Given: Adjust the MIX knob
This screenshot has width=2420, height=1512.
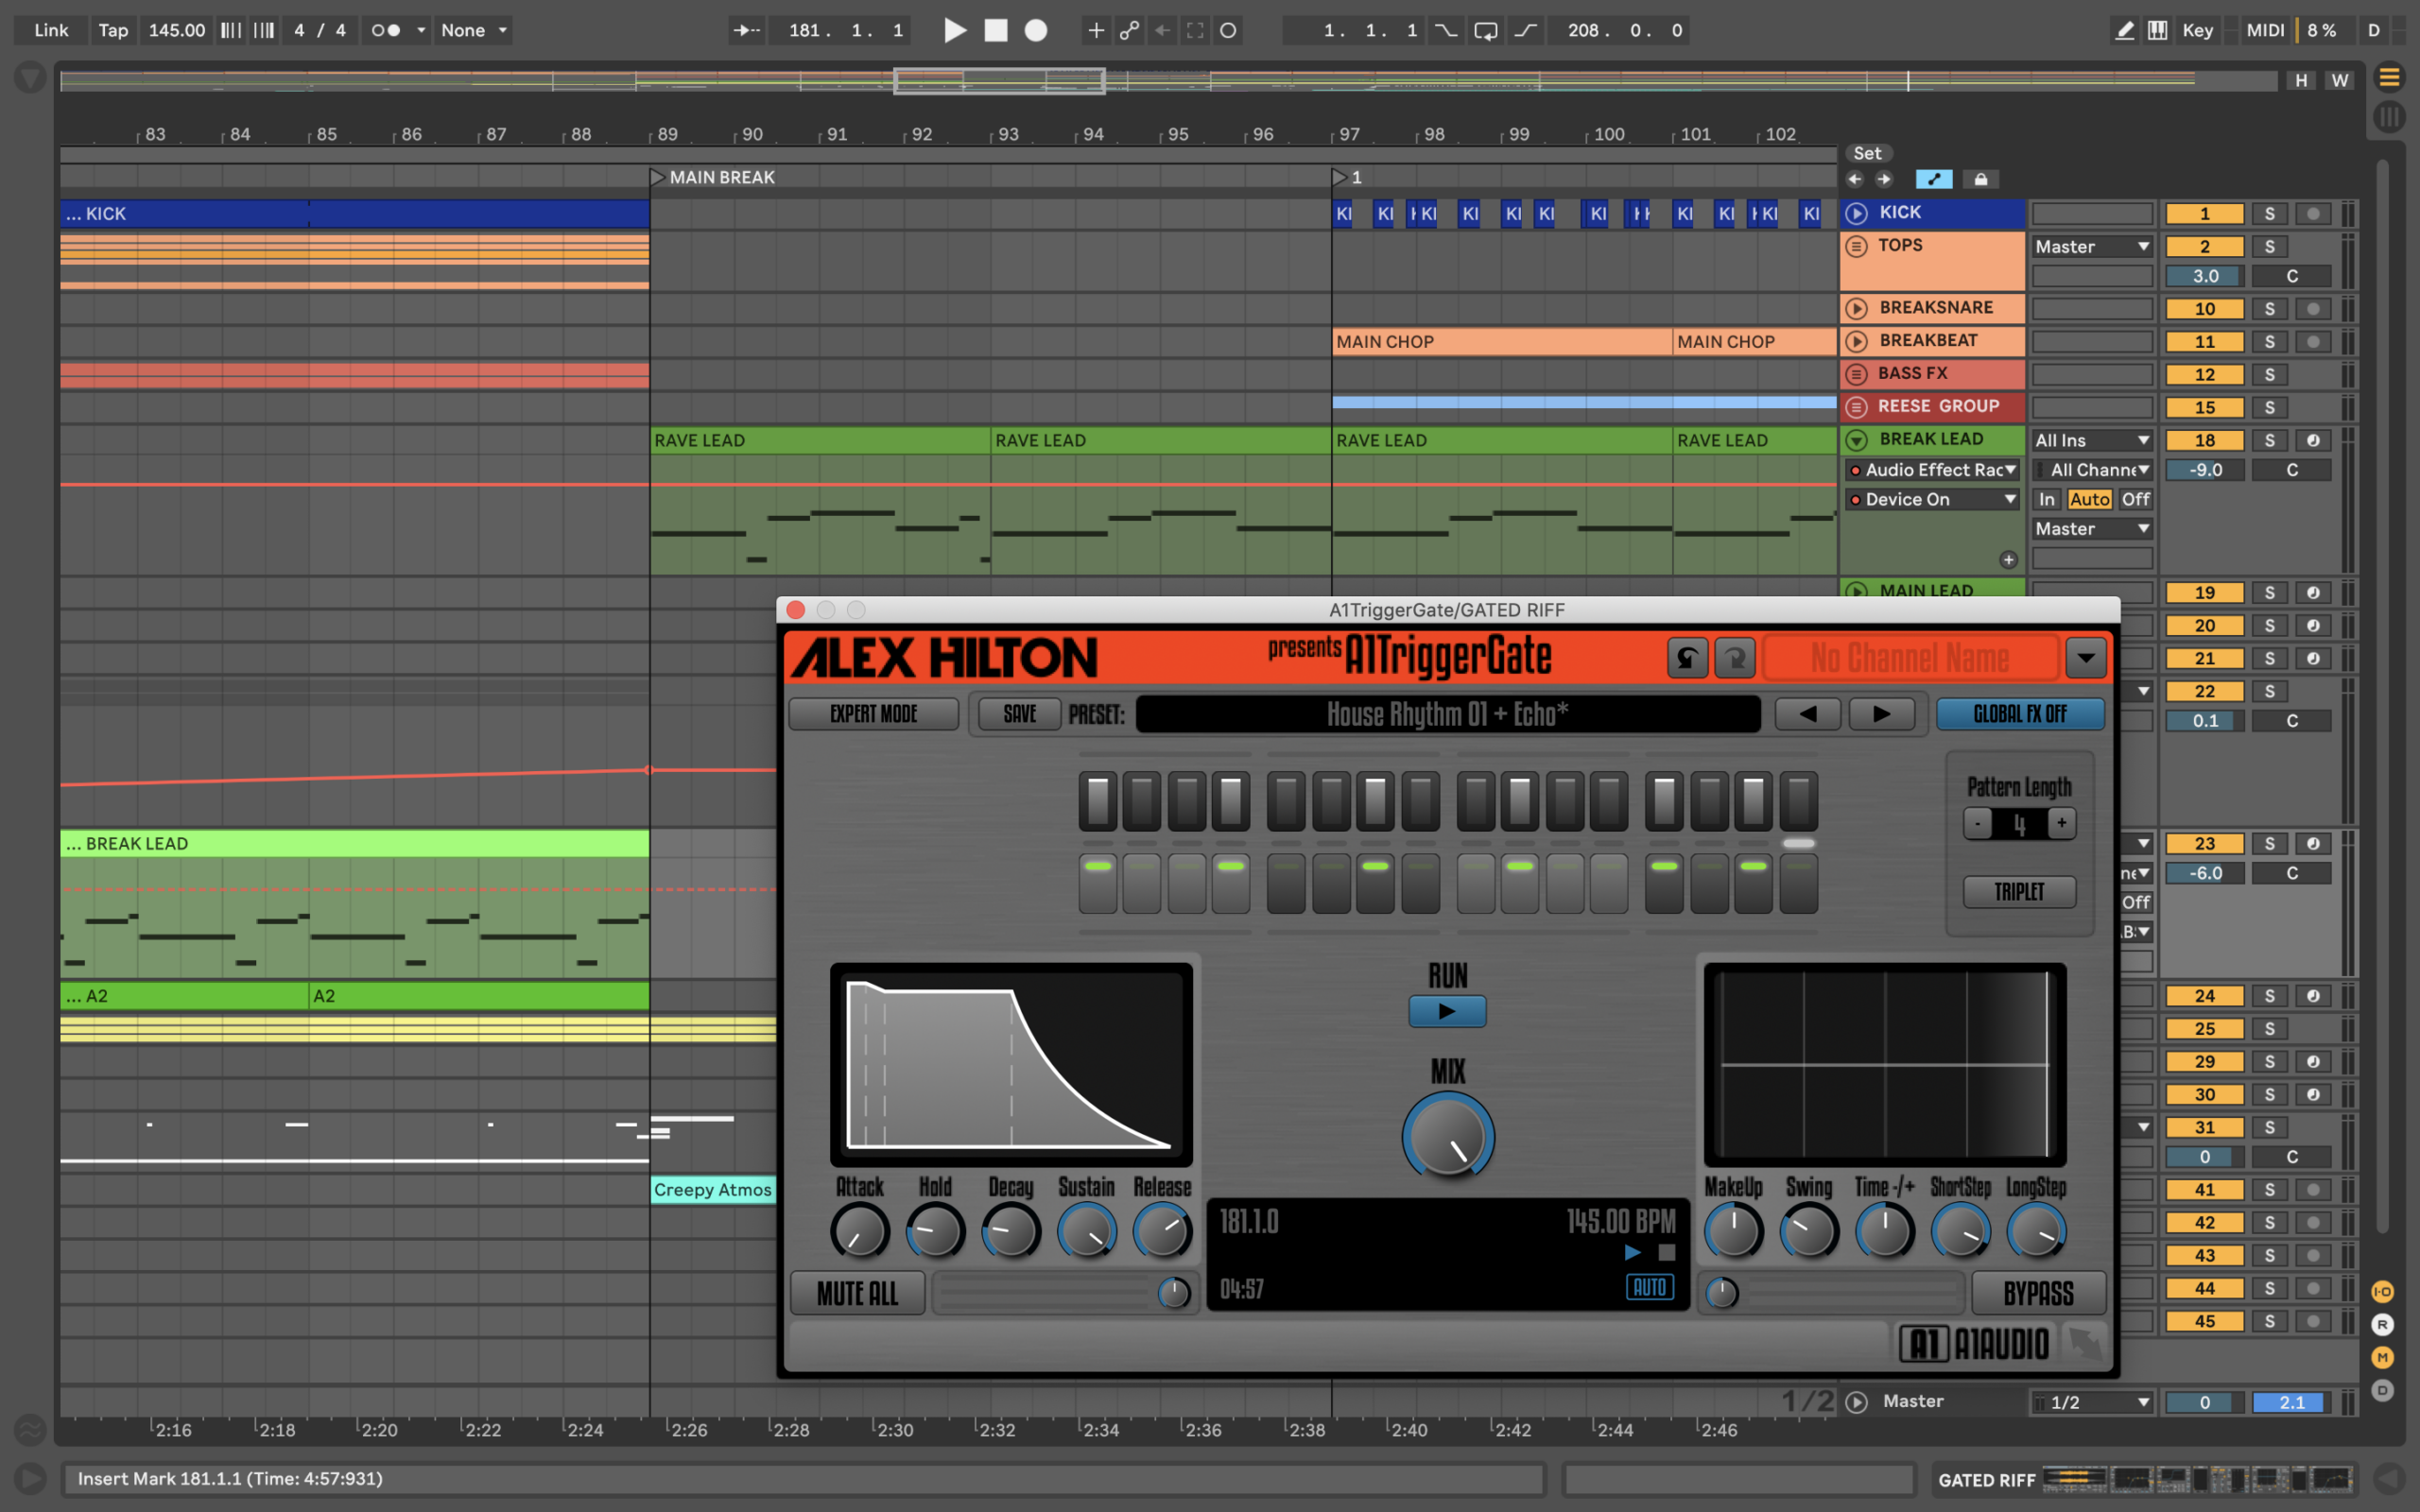Looking at the screenshot, I should (1447, 1138).
